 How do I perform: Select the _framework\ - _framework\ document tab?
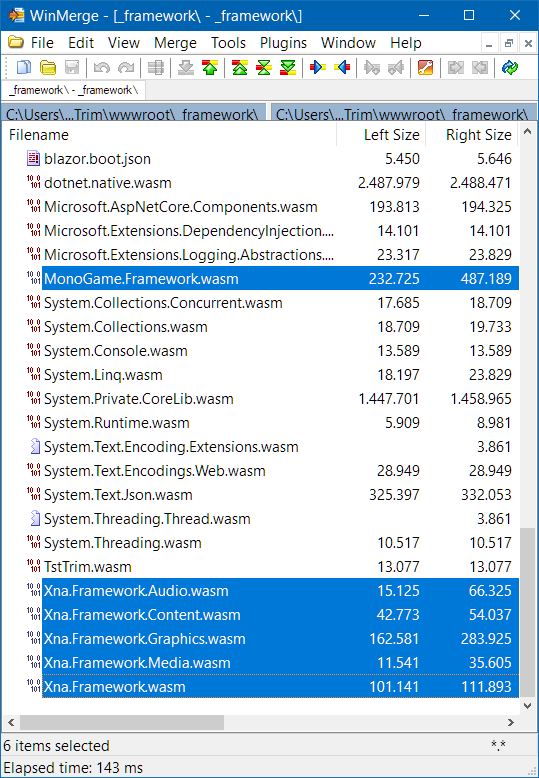pyautogui.click(x=73, y=90)
